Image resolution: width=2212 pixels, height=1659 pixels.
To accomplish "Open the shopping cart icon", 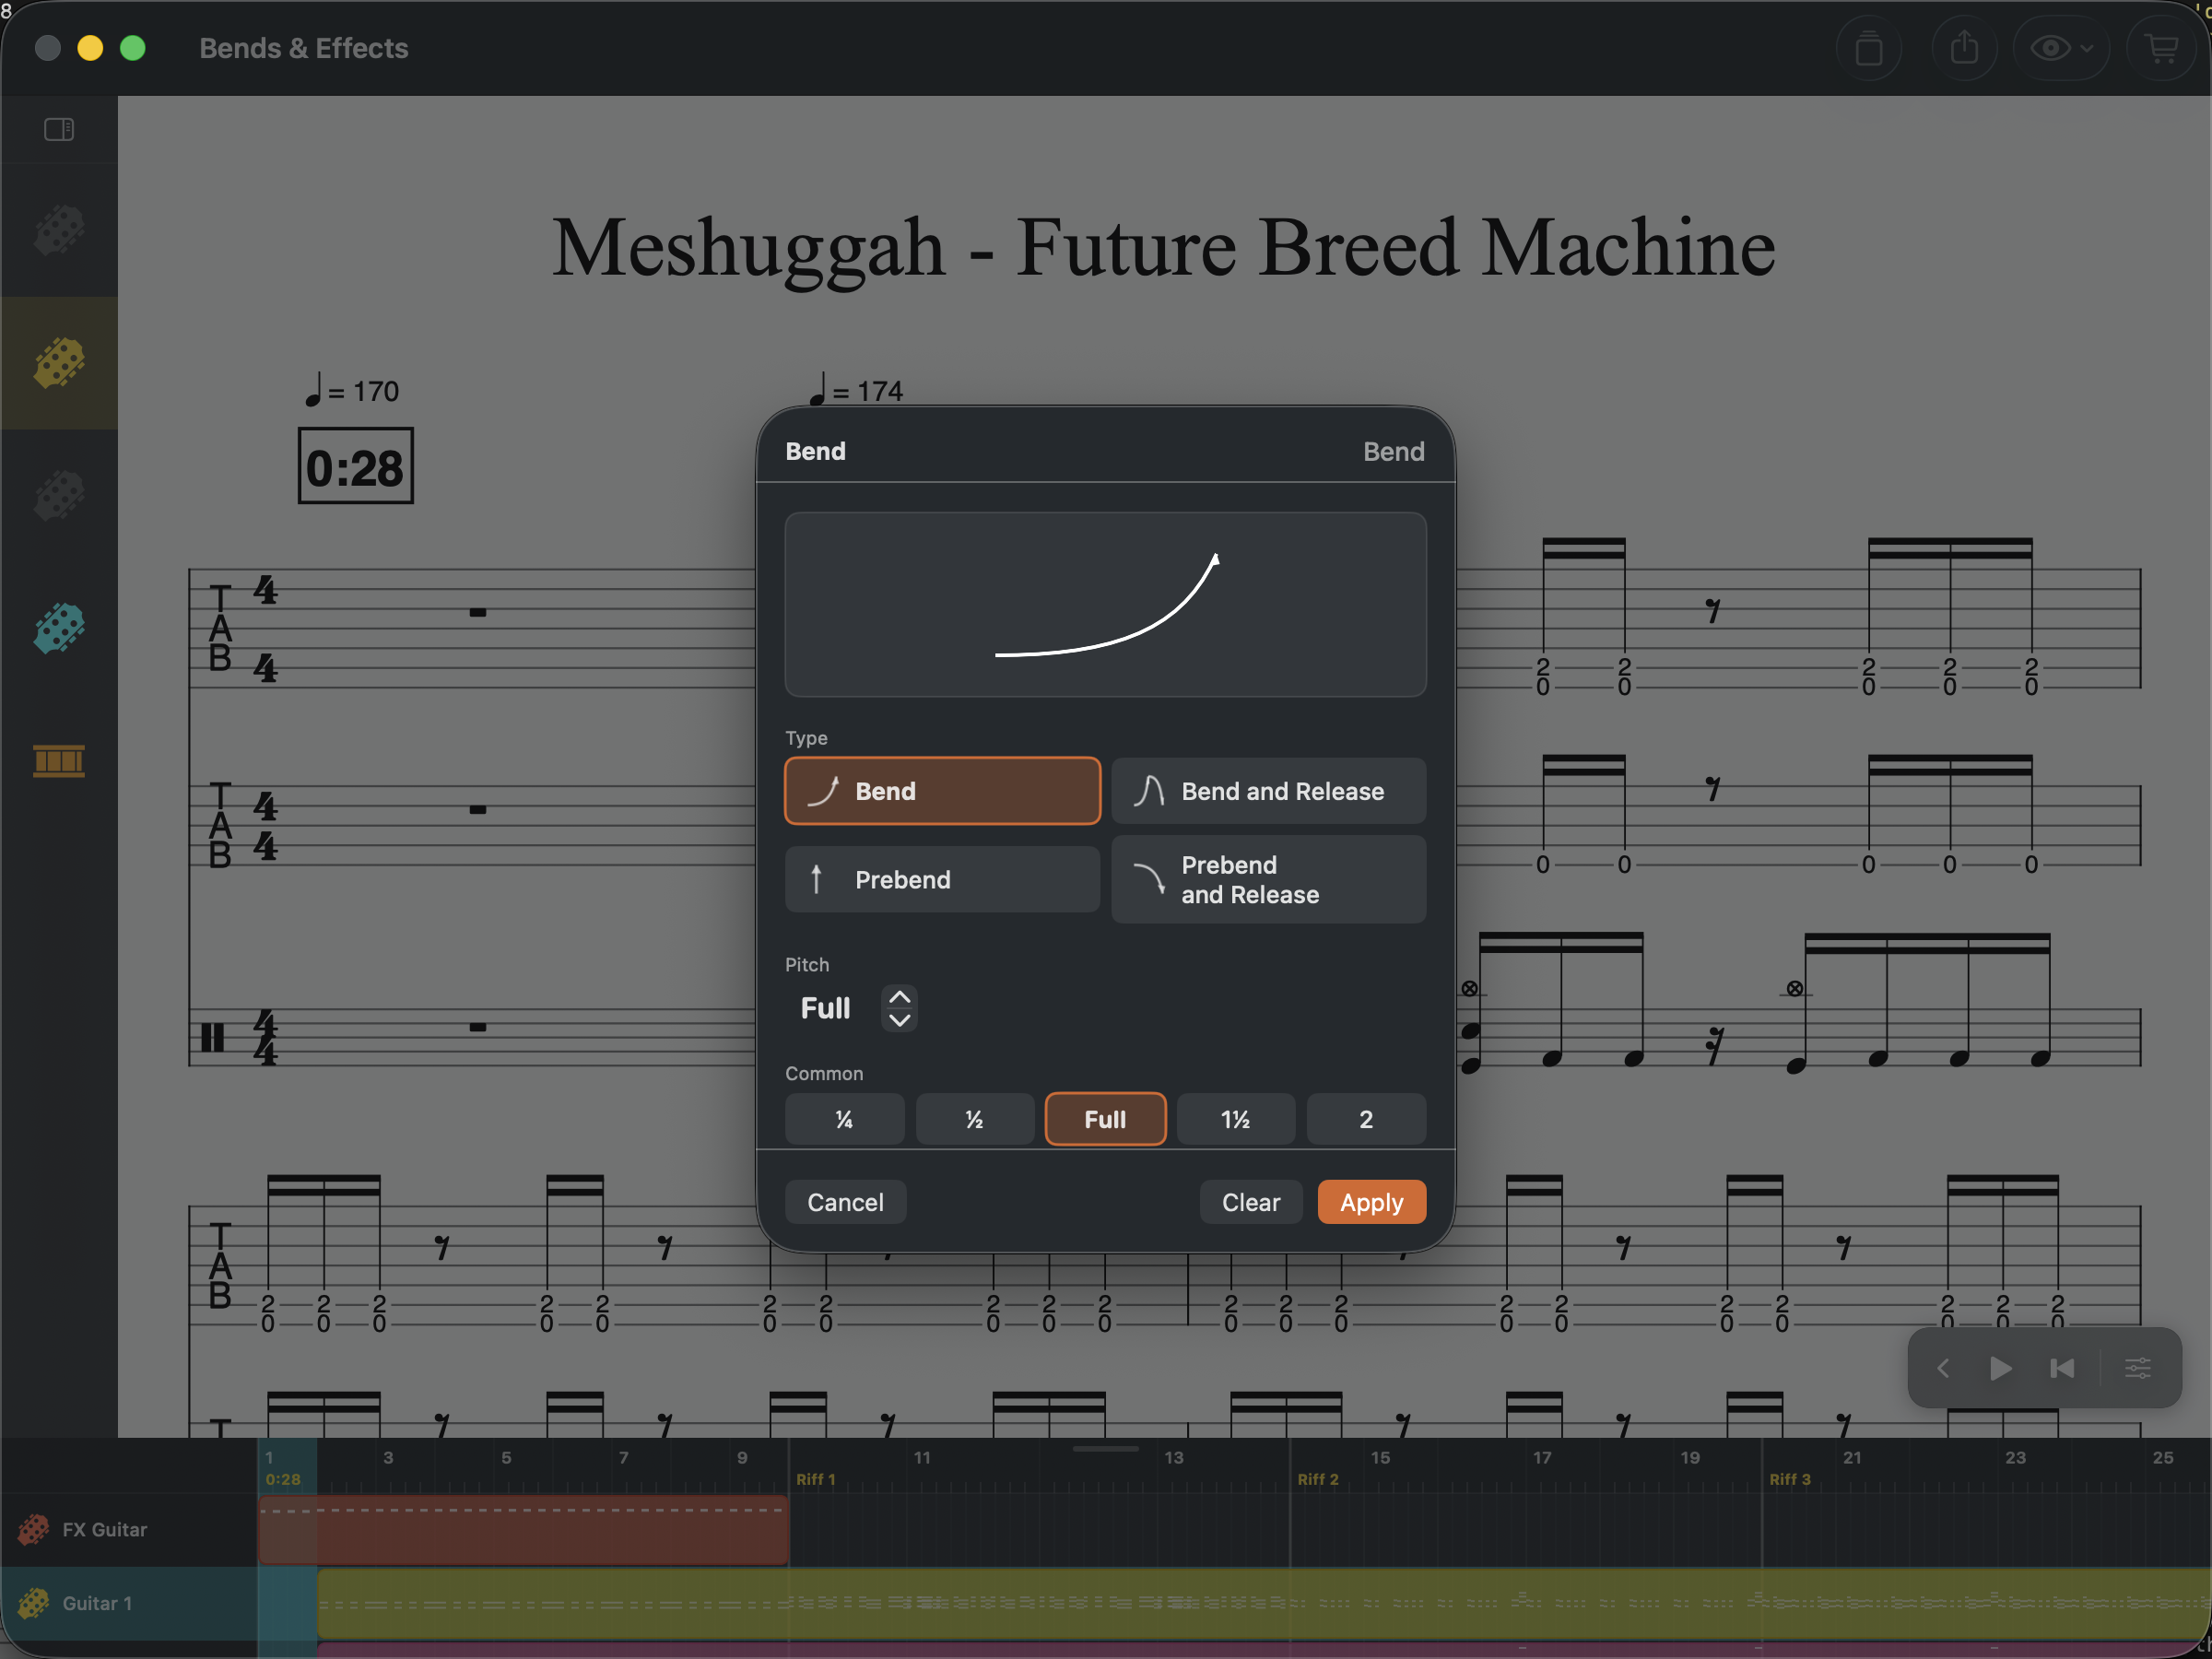I will [x=2162, y=48].
